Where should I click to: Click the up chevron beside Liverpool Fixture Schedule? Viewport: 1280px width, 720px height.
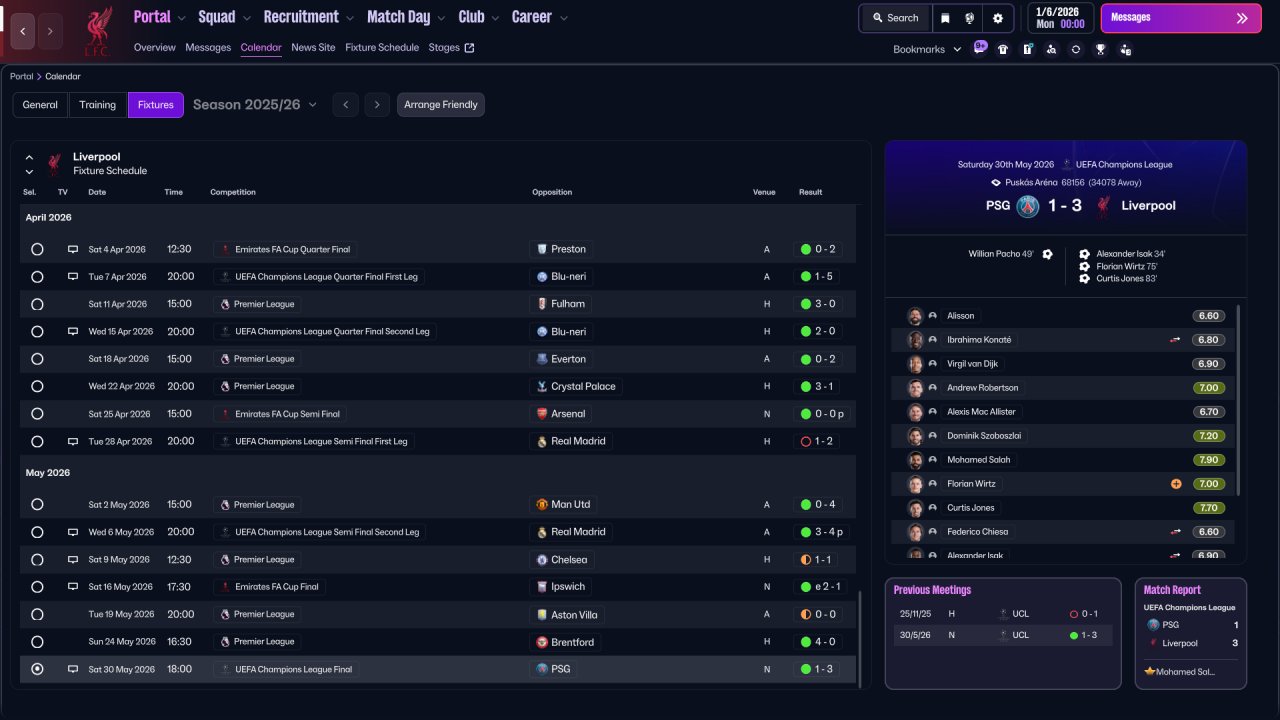(x=29, y=157)
